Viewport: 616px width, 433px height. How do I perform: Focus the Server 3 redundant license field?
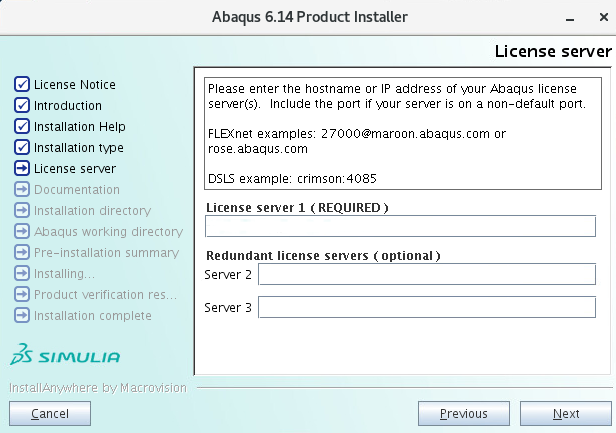pos(427,307)
